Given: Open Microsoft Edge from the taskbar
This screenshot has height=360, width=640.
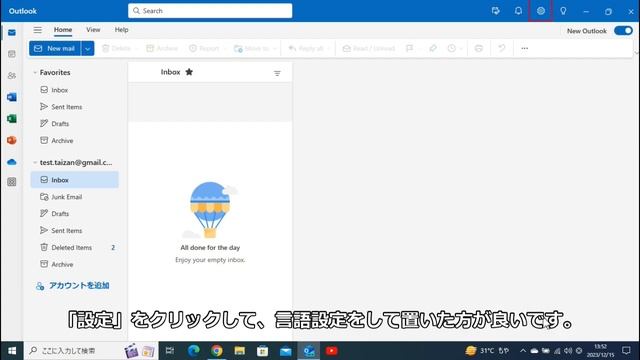Looking at the screenshot, I should point(193,351).
